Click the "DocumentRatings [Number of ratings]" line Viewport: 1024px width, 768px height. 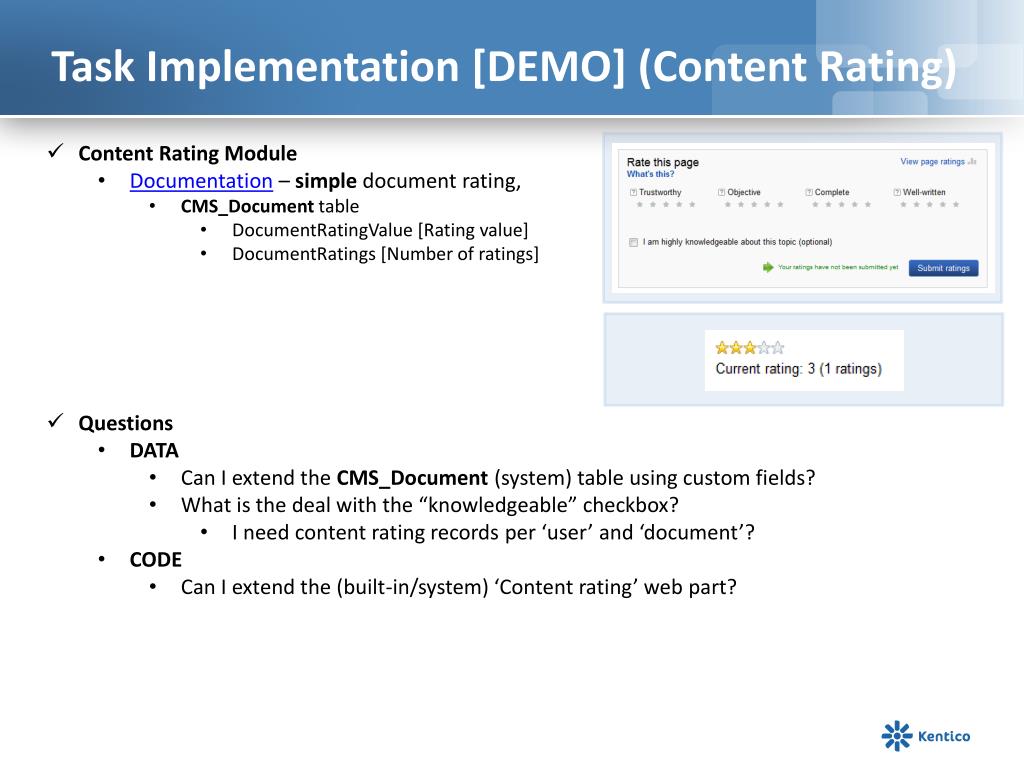[x=385, y=254]
